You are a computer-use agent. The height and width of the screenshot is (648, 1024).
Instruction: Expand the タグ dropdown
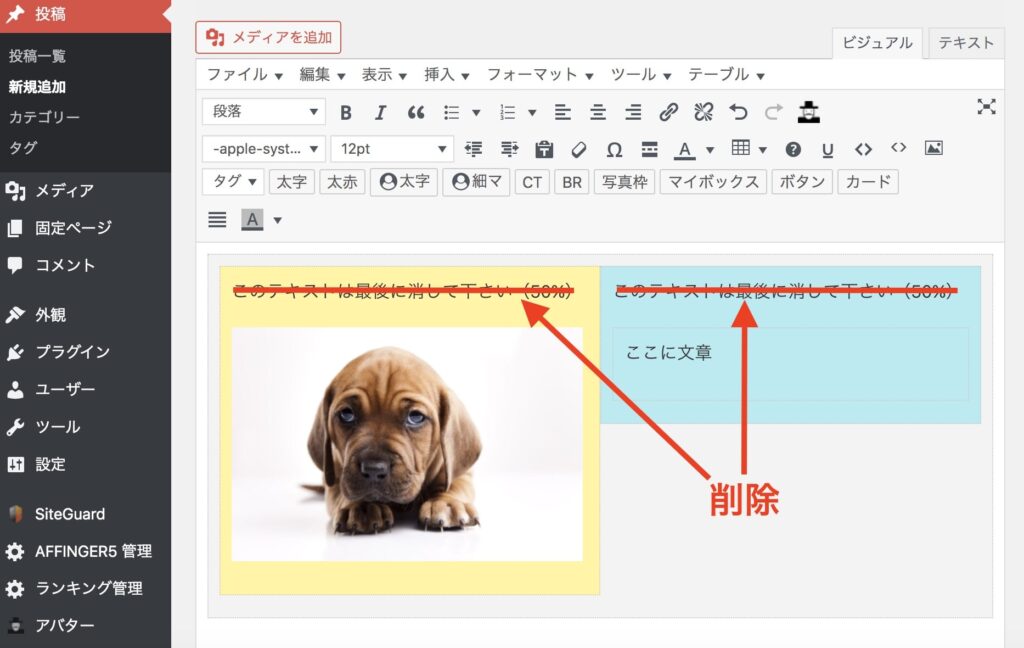coord(234,182)
